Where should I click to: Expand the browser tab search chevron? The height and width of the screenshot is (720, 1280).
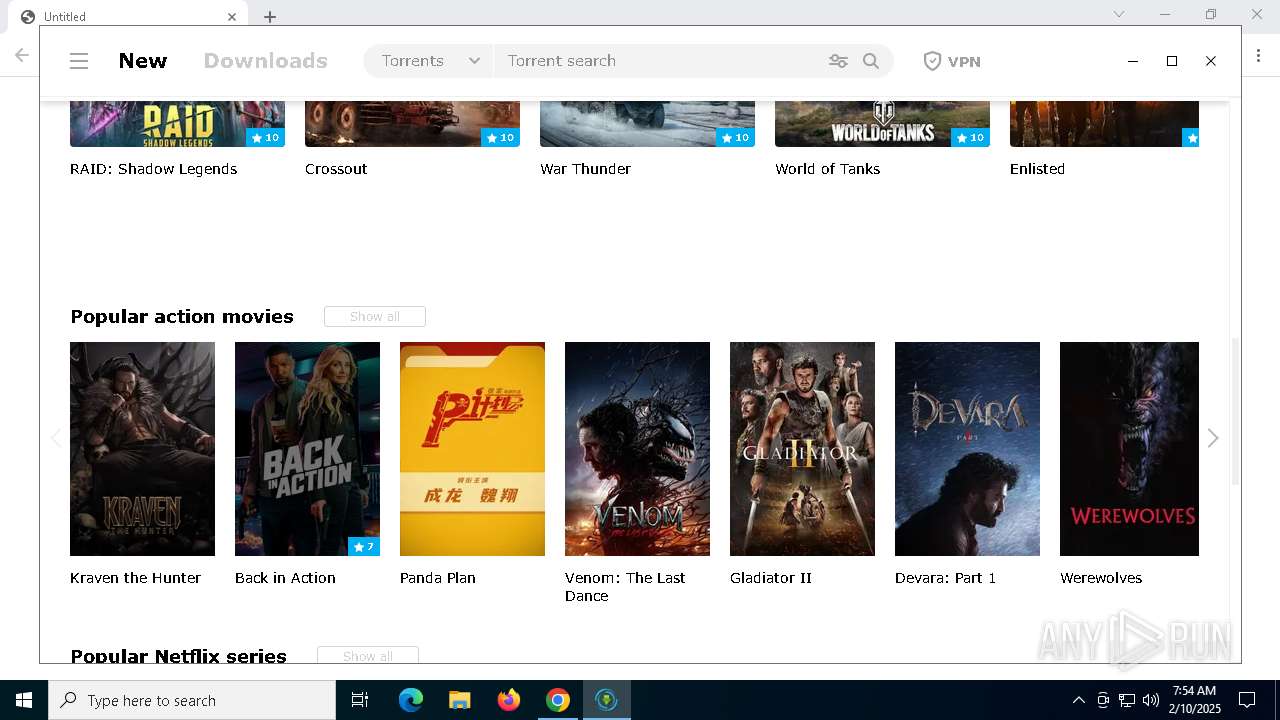(x=1119, y=14)
